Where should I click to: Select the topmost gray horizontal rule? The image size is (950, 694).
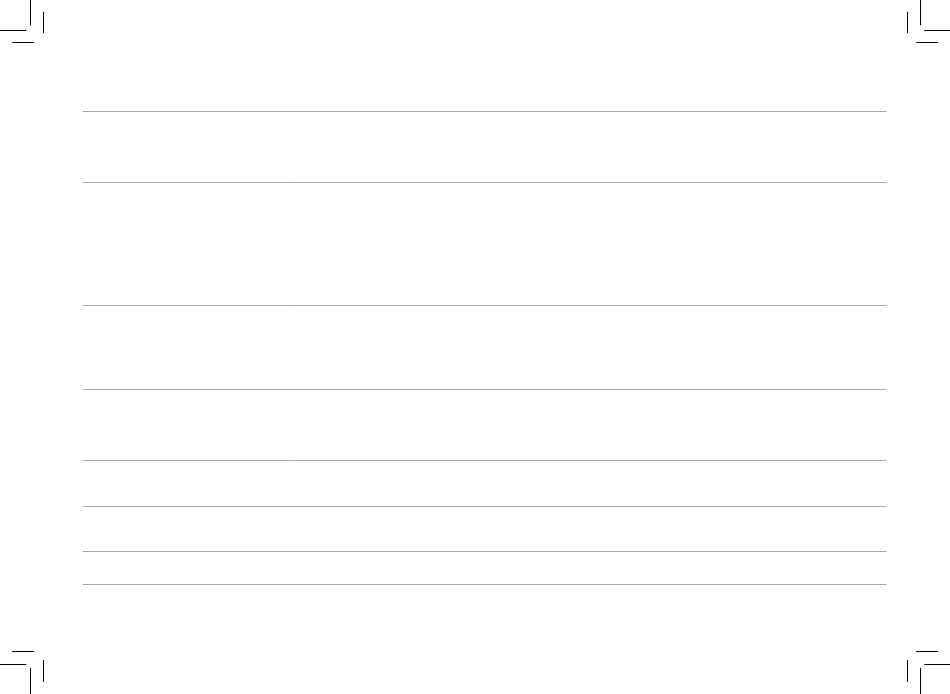coord(484,112)
